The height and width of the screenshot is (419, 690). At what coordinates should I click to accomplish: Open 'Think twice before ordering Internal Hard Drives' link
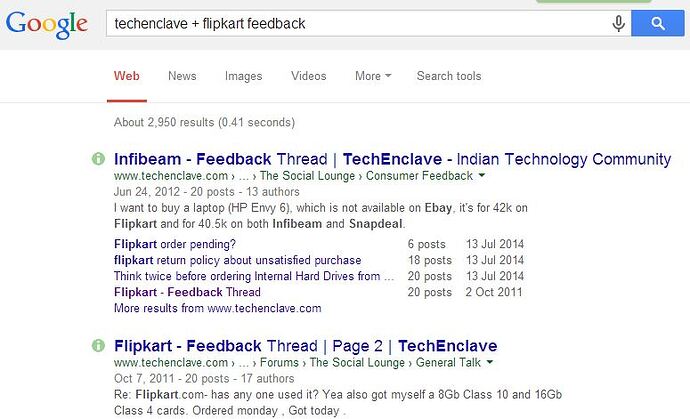254,276
